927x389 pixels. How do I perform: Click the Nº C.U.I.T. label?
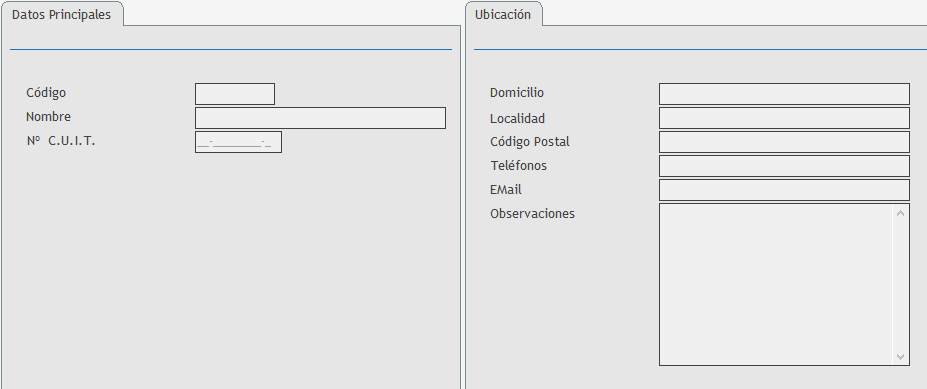pos(60,141)
